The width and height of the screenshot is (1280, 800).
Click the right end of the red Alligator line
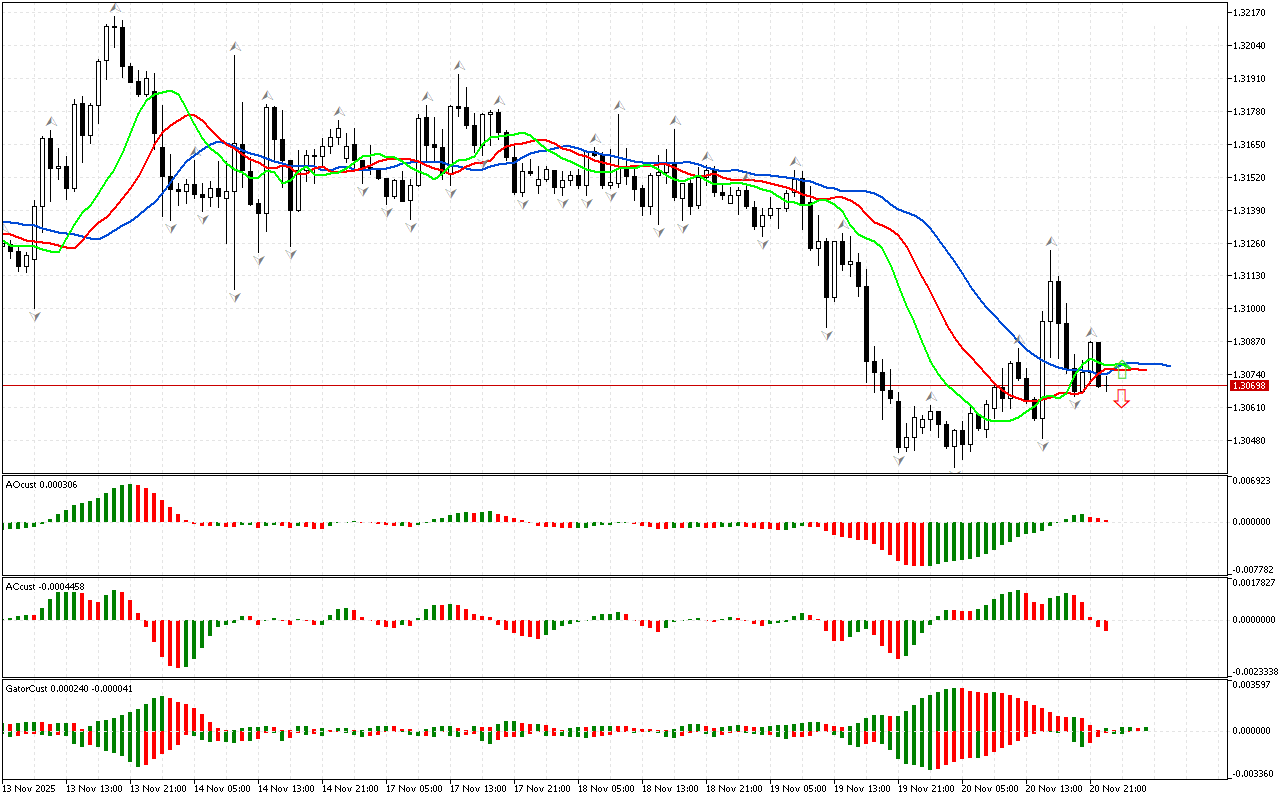[x=1145, y=370]
